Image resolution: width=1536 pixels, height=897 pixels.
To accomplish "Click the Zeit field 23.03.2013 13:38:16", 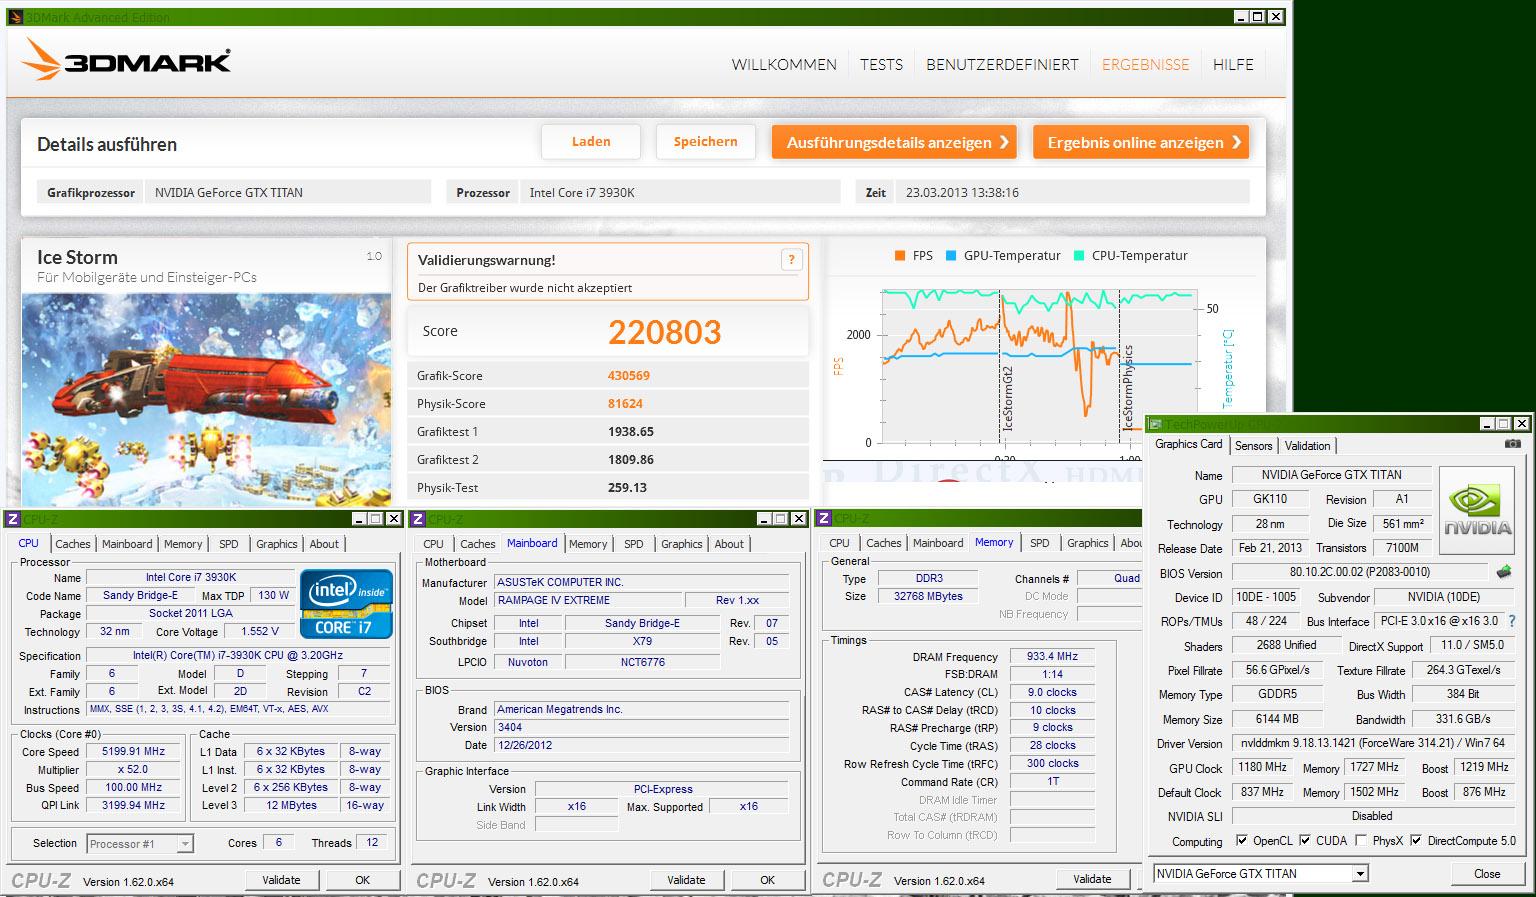I will pyautogui.click(x=1072, y=192).
